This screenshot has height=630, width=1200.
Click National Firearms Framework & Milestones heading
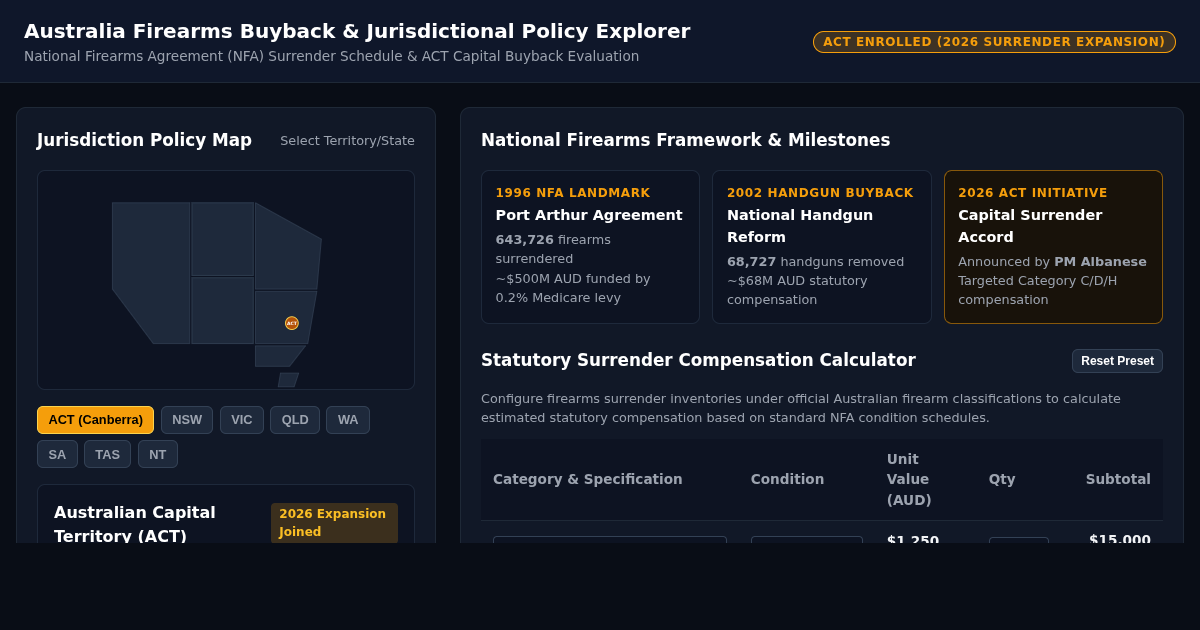click(x=685, y=140)
